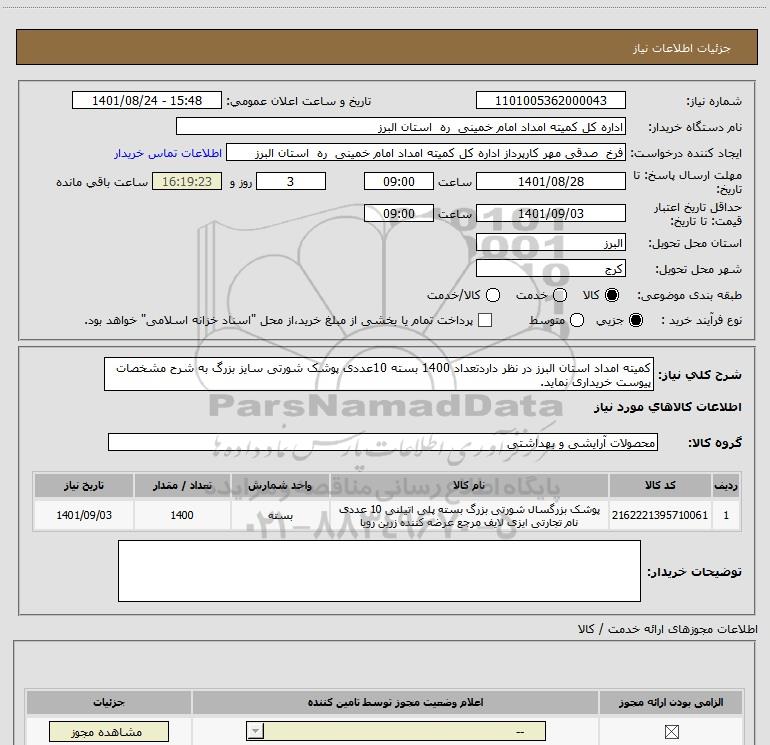
Task: Click the شرح کلی نیاز description box
Action: [379, 374]
